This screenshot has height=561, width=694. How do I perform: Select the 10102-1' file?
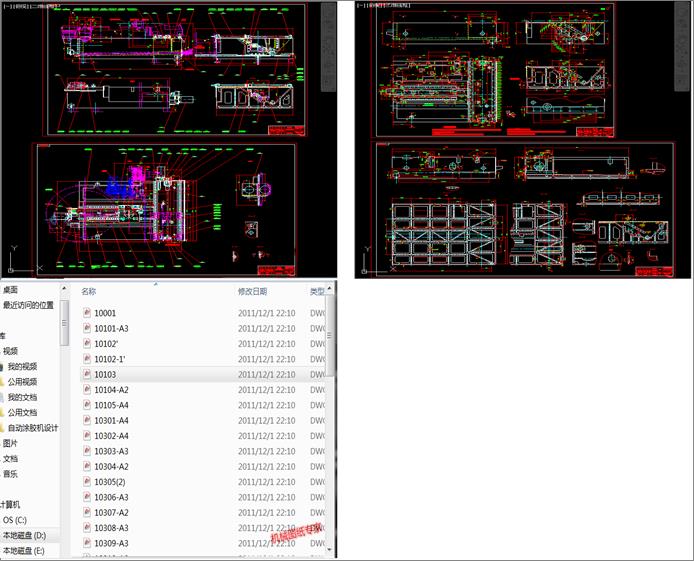click(x=109, y=359)
